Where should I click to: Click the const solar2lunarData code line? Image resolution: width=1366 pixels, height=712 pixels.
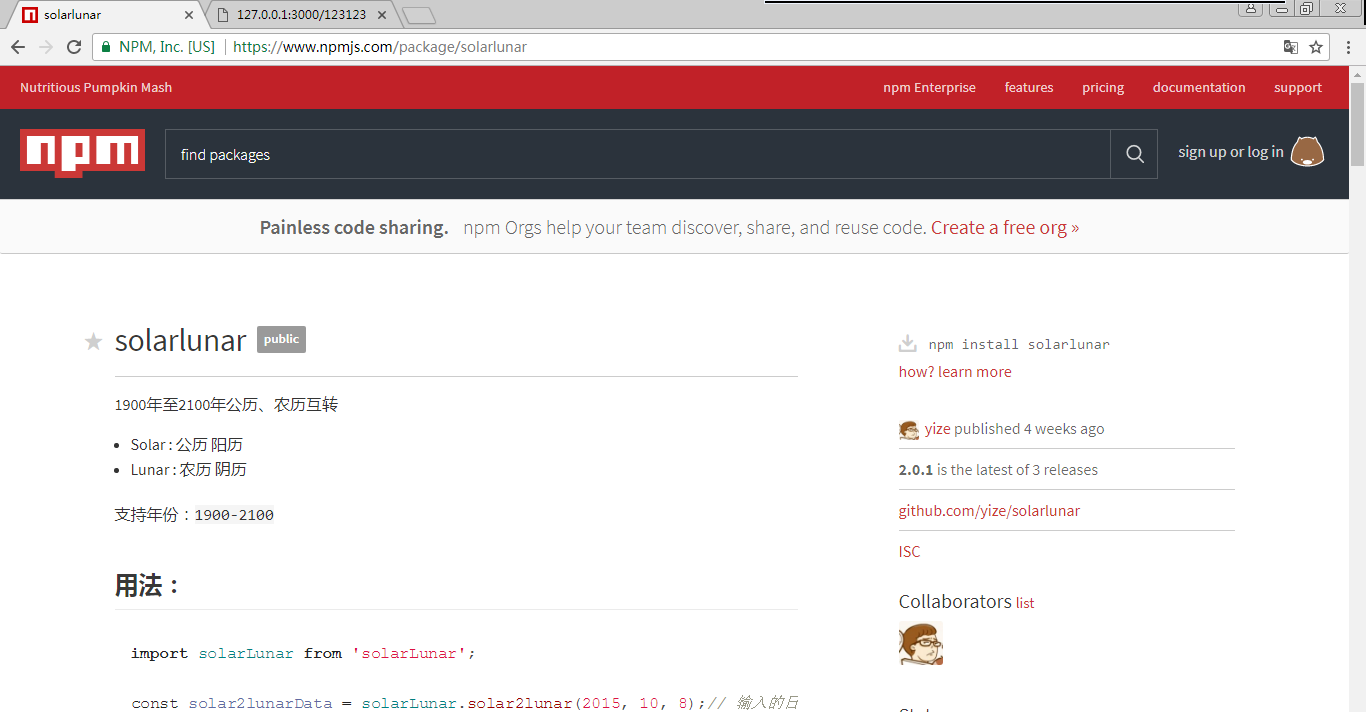464,703
